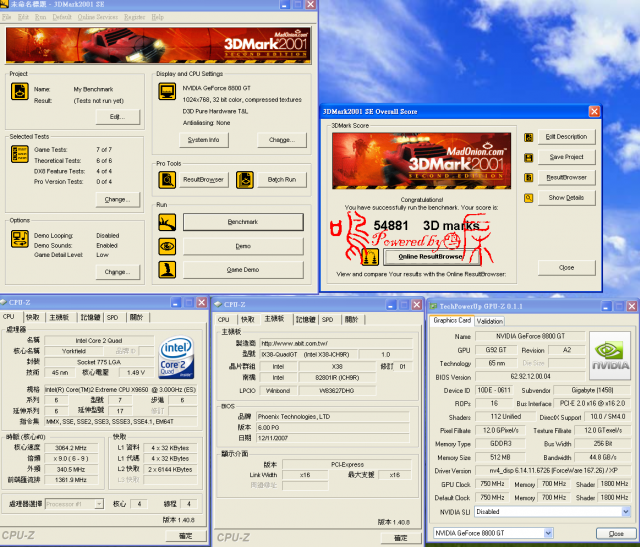Switch to the Validation tab in GPU-Z
Screen dimensions: 640x547
tap(489, 321)
